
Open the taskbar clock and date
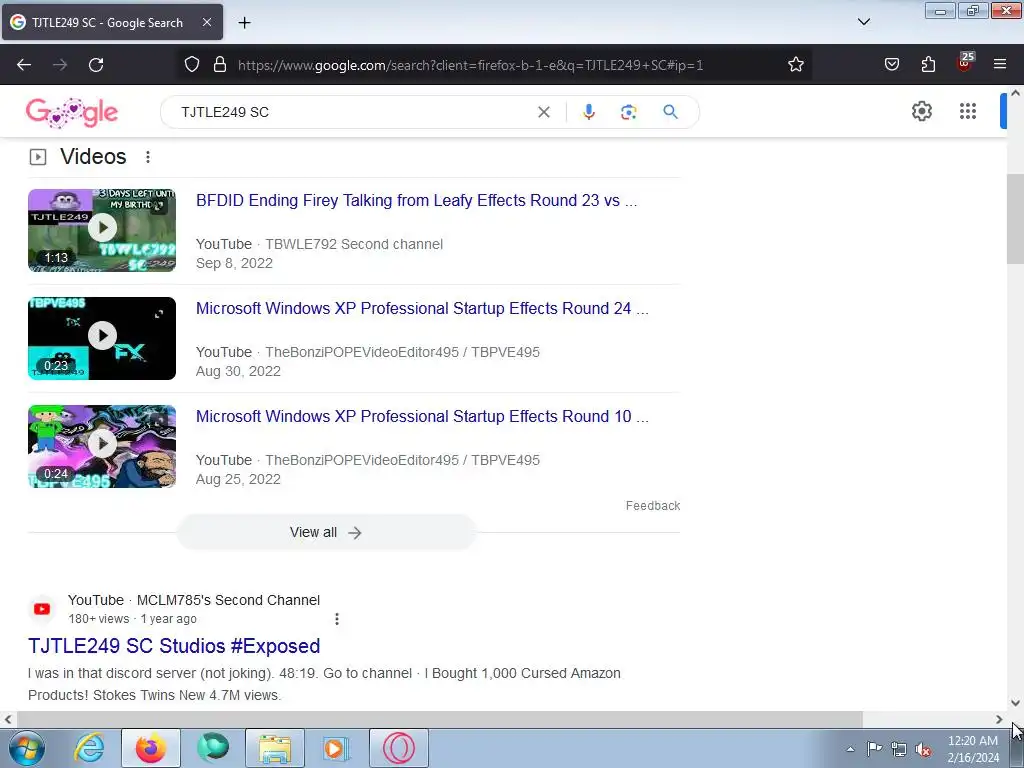(973, 749)
